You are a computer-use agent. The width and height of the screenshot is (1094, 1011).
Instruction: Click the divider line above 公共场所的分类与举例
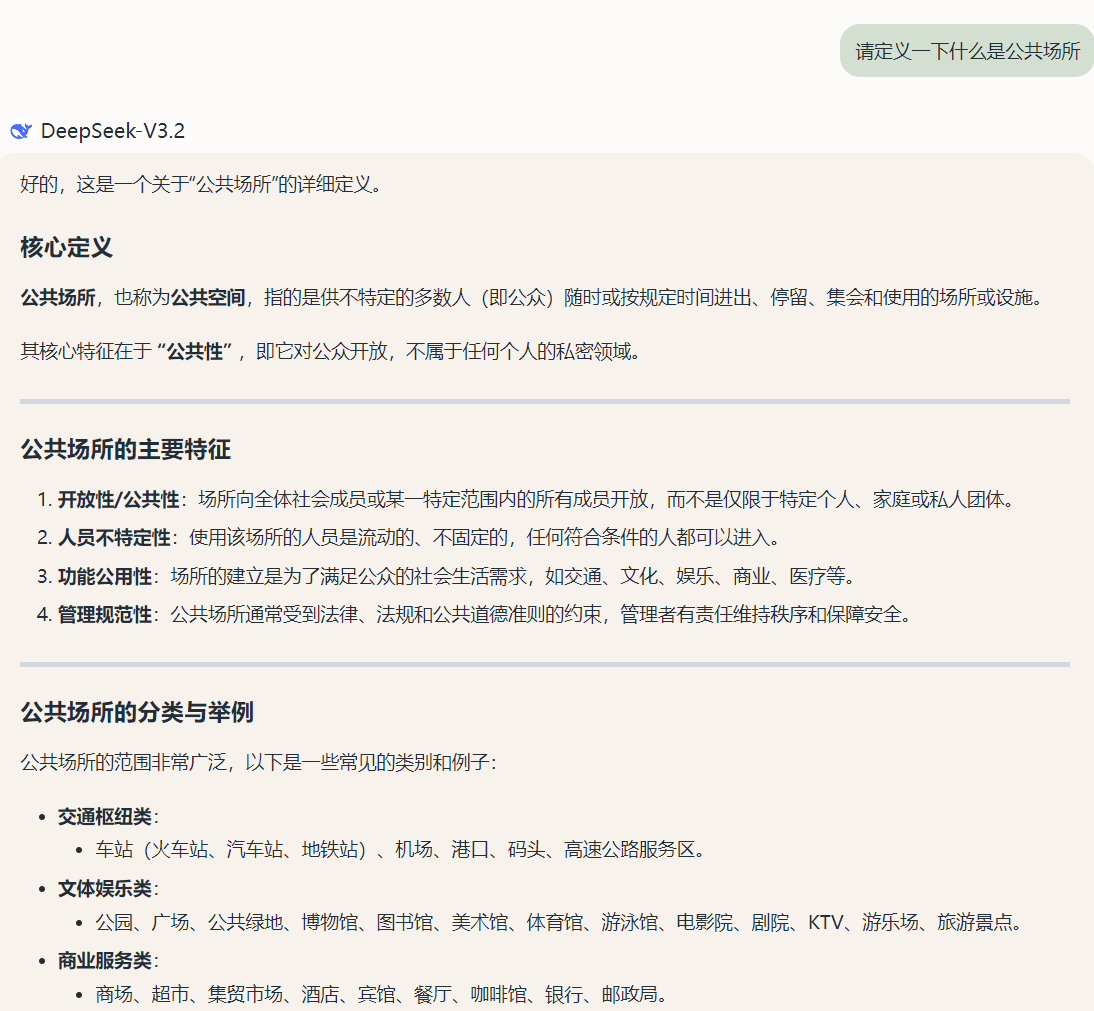pos(545,664)
